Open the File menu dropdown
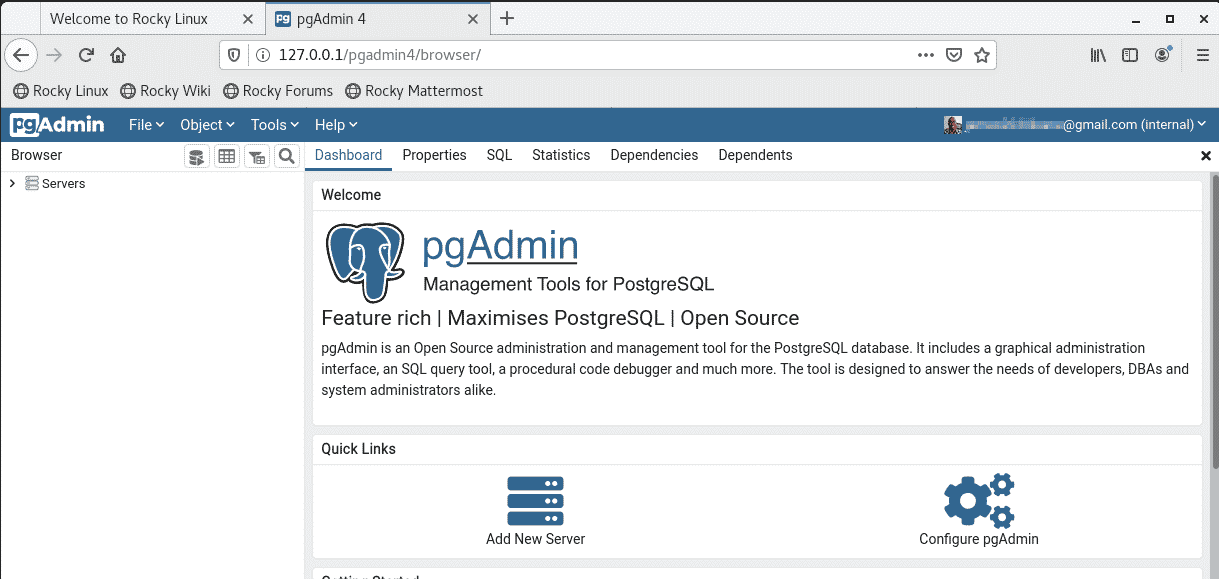 coord(146,125)
